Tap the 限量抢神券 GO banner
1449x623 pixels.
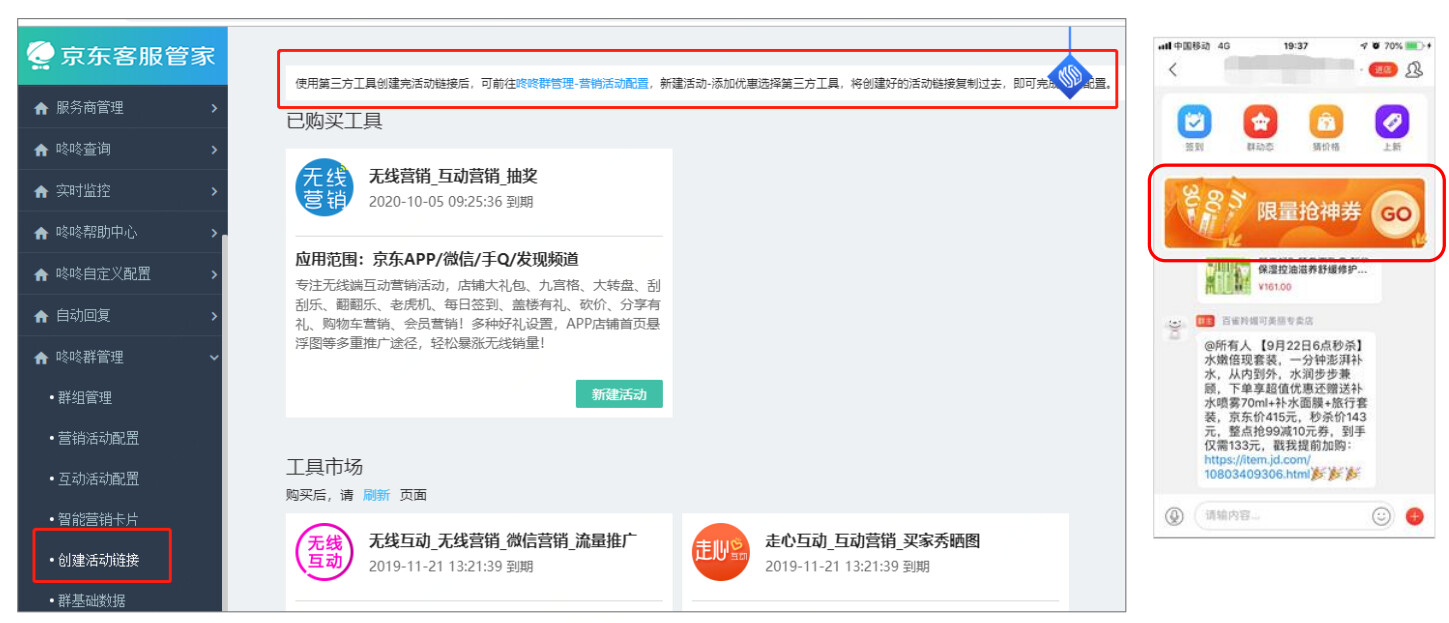(x=1294, y=213)
